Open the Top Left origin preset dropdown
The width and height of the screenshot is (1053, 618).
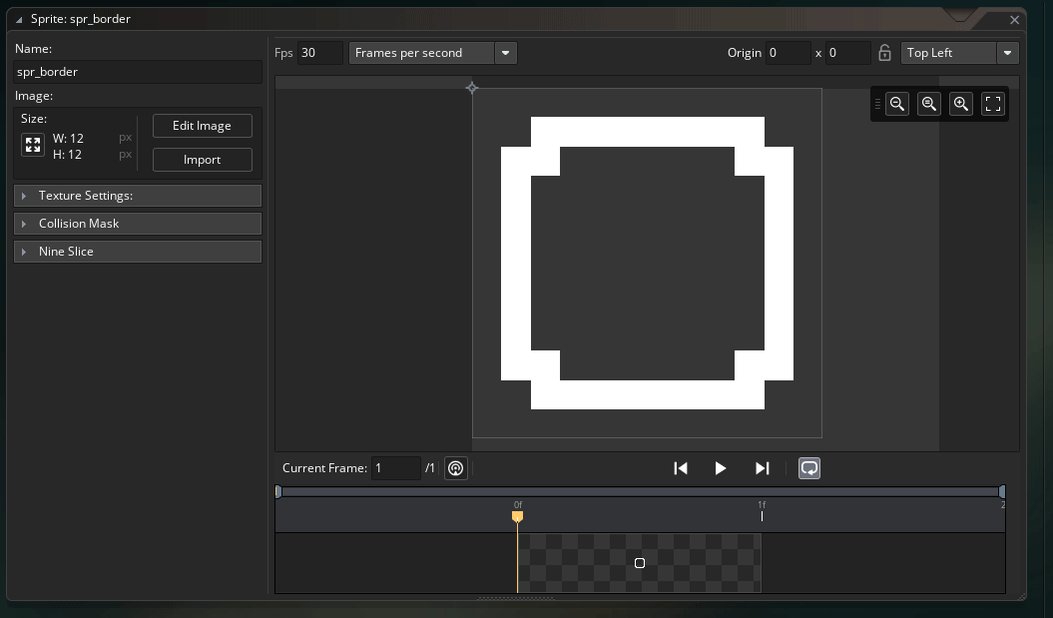coord(960,53)
